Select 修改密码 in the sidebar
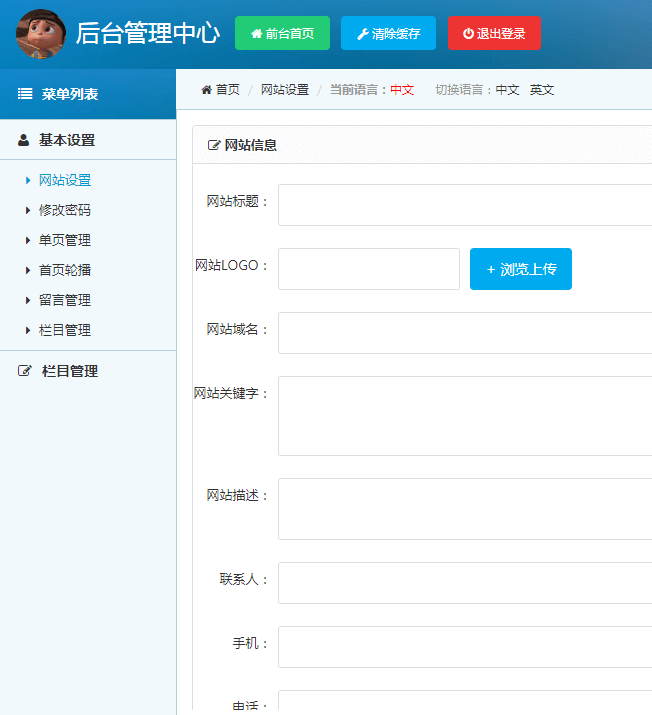 click(x=64, y=210)
